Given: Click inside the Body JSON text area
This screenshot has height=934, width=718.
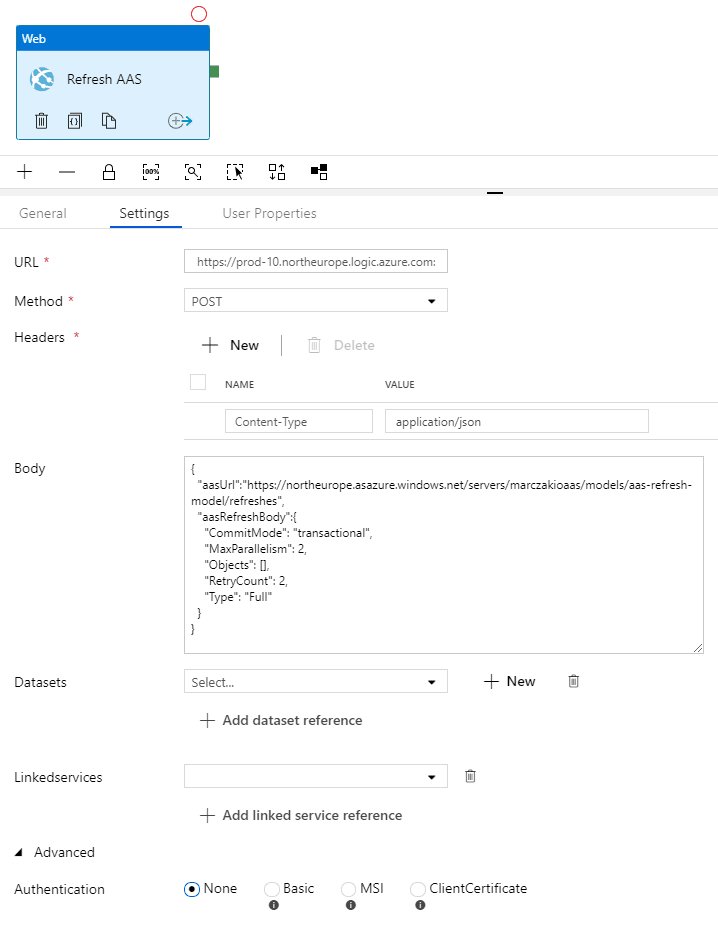Looking at the screenshot, I should point(444,555).
